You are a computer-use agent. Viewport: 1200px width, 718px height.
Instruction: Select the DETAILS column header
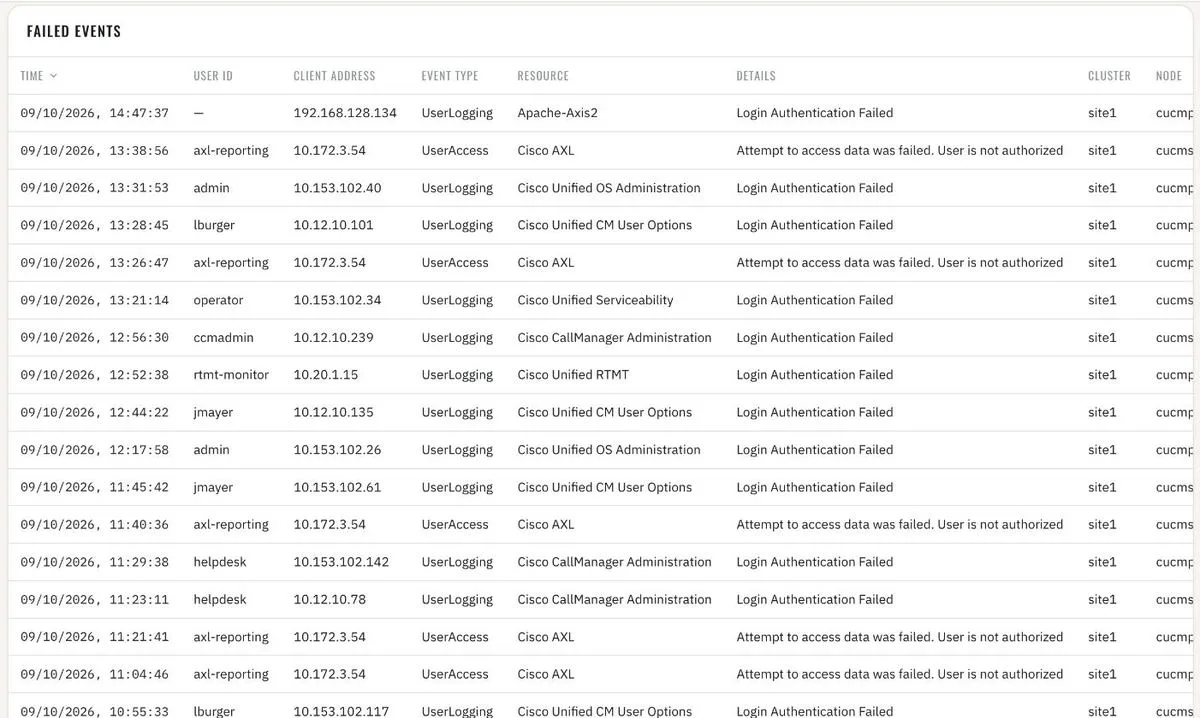point(756,76)
